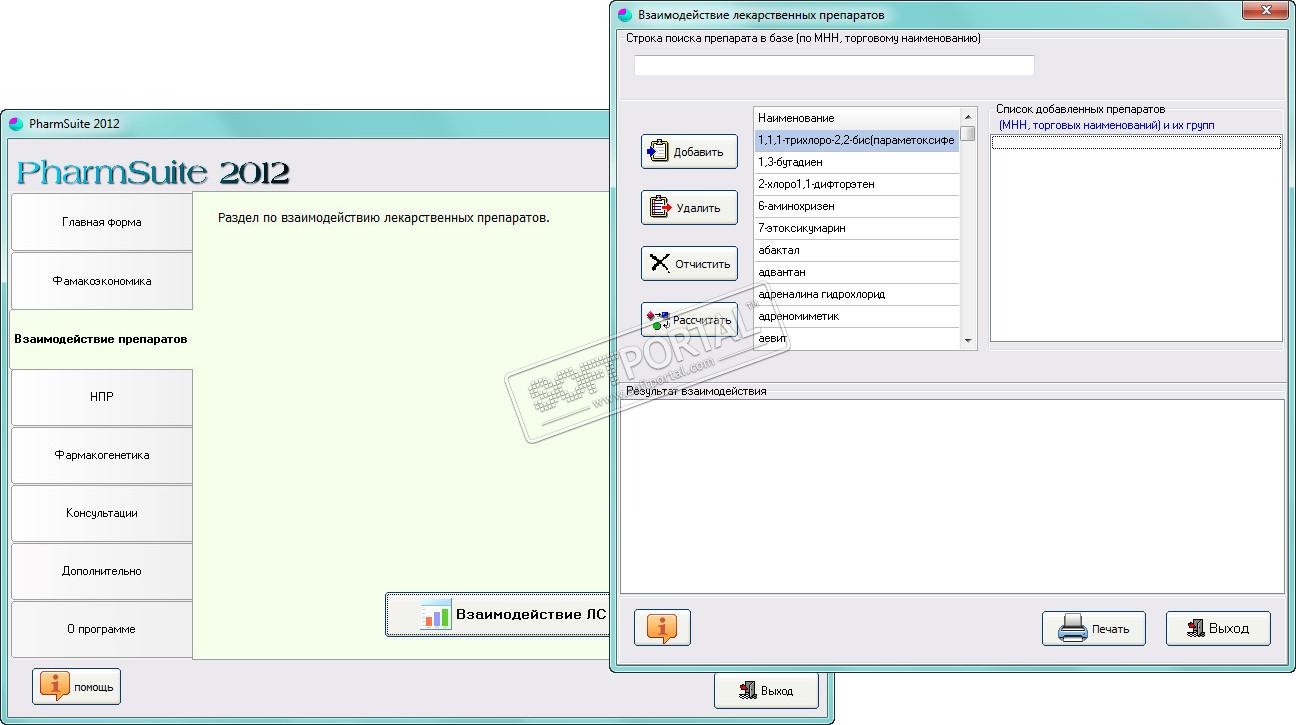1296x725 pixels.
Task: Click the remove icon on the Удалить button
Action: (660, 207)
